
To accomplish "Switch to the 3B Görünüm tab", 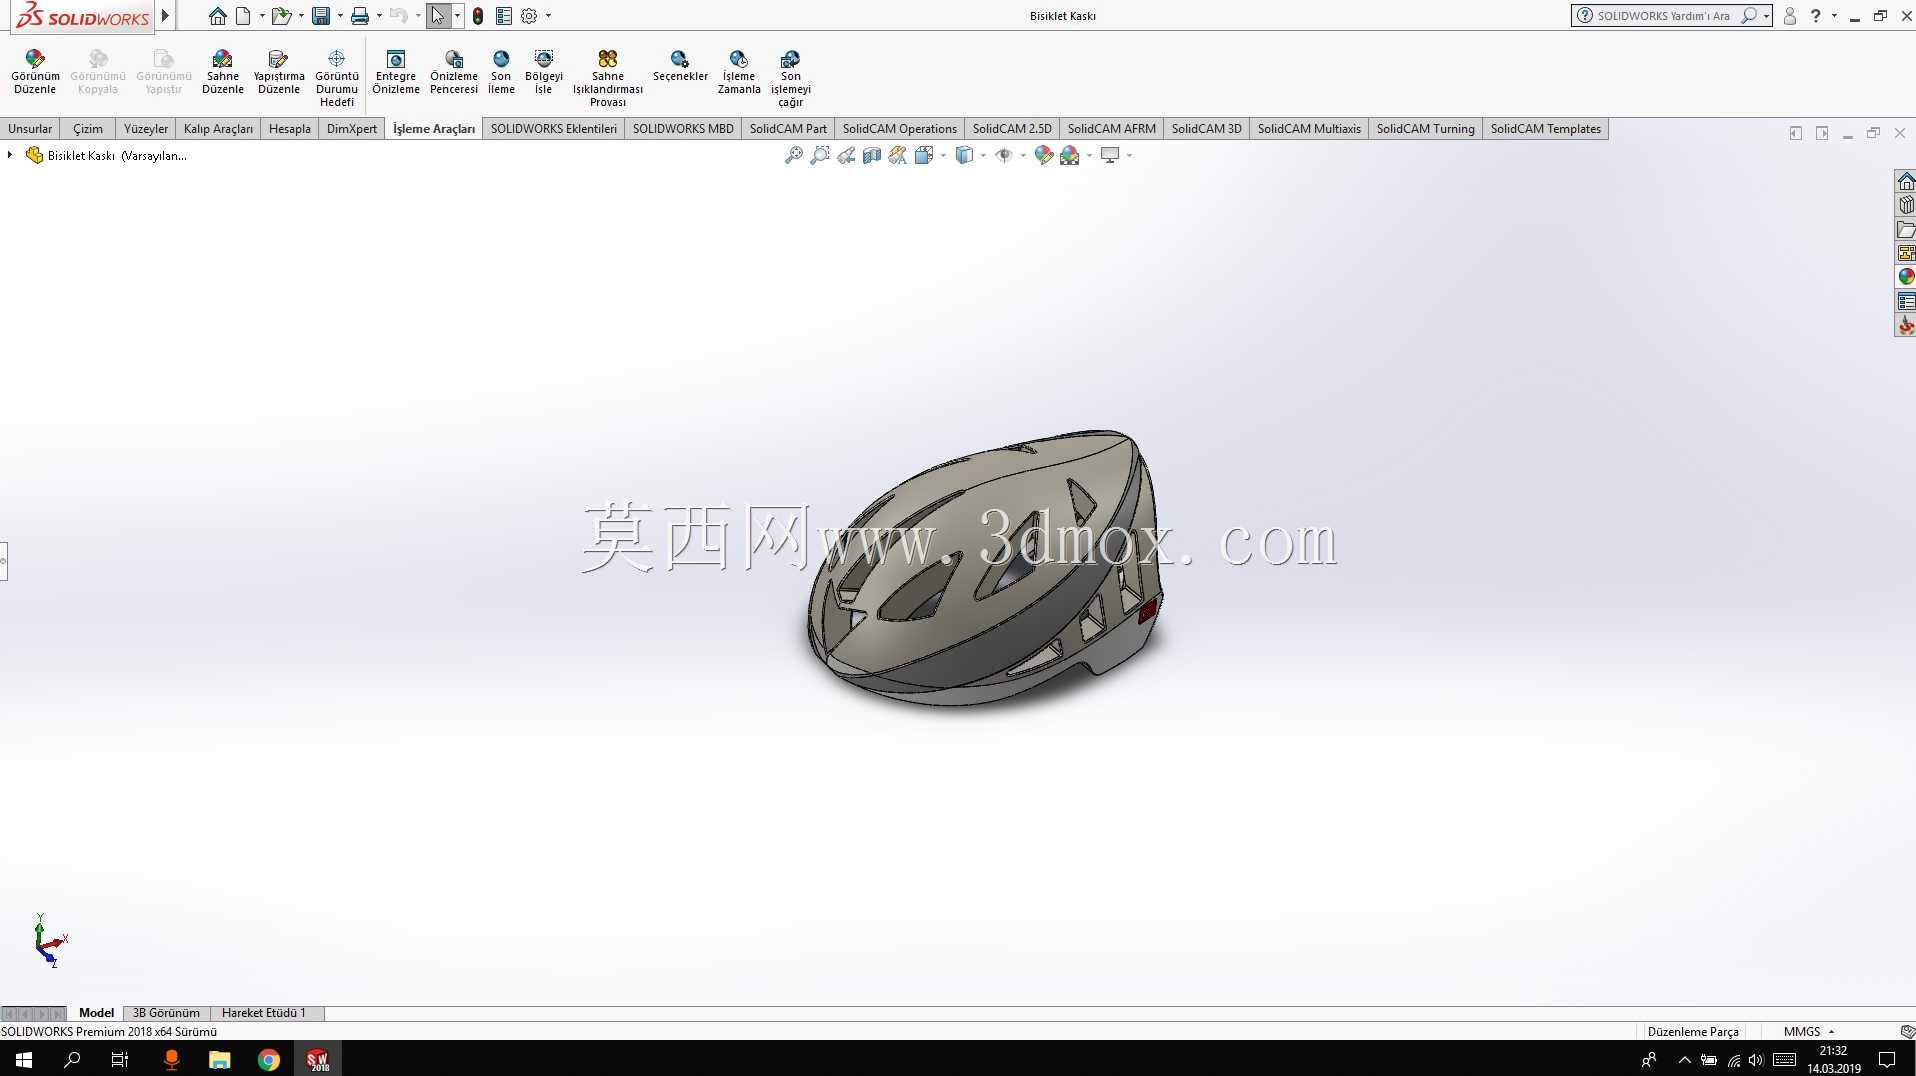I will (166, 1013).
